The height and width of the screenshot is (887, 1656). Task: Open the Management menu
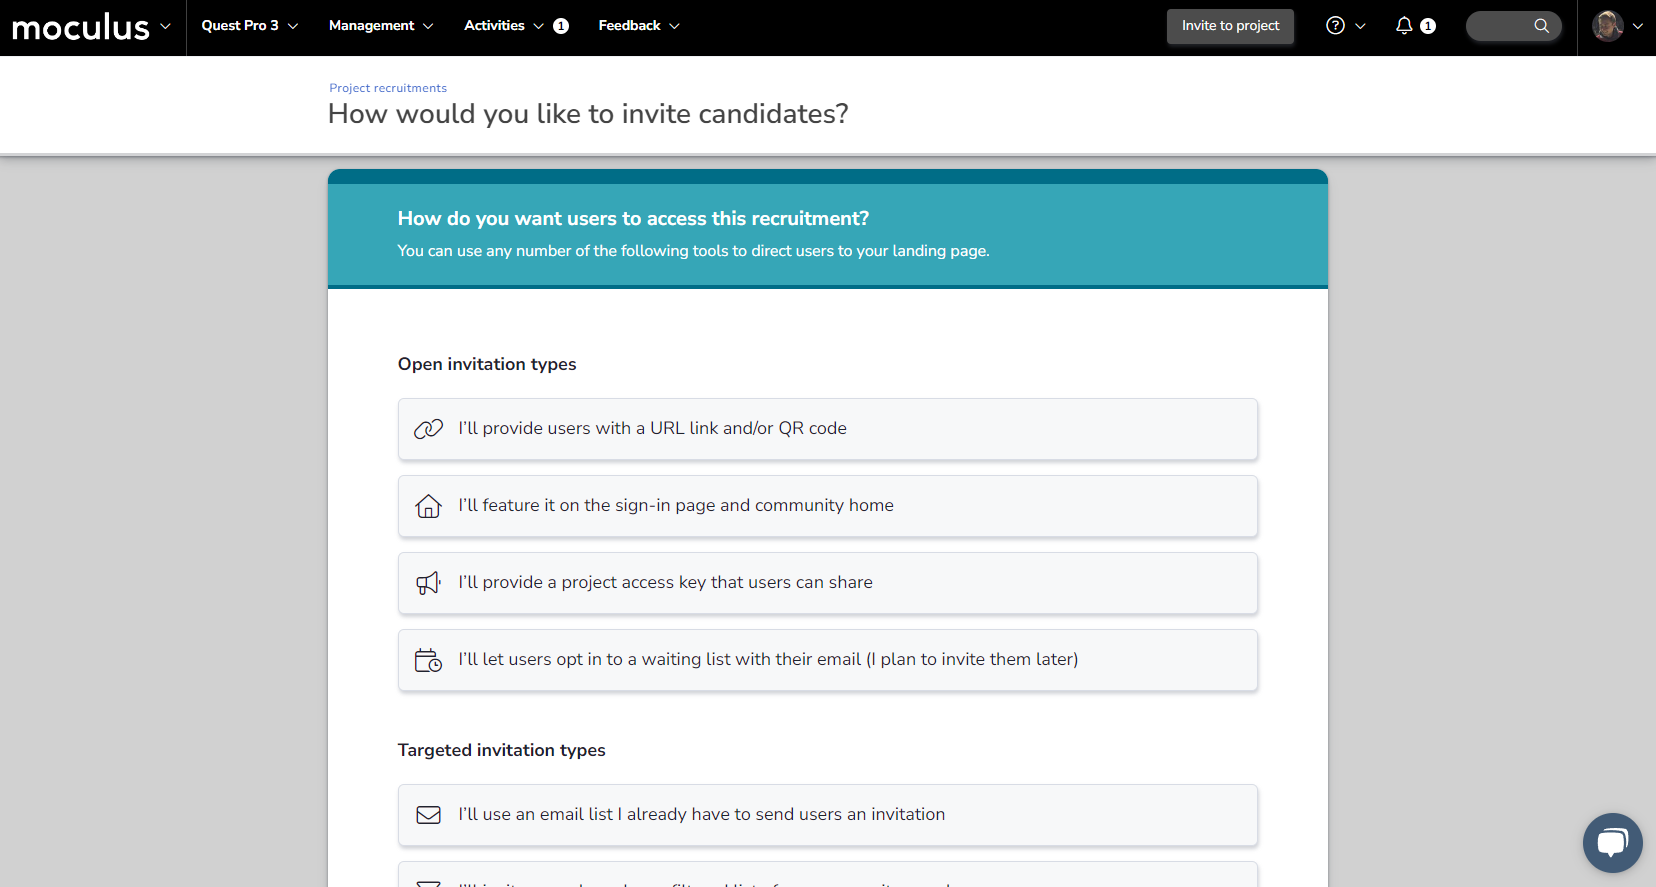coord(380,26)
